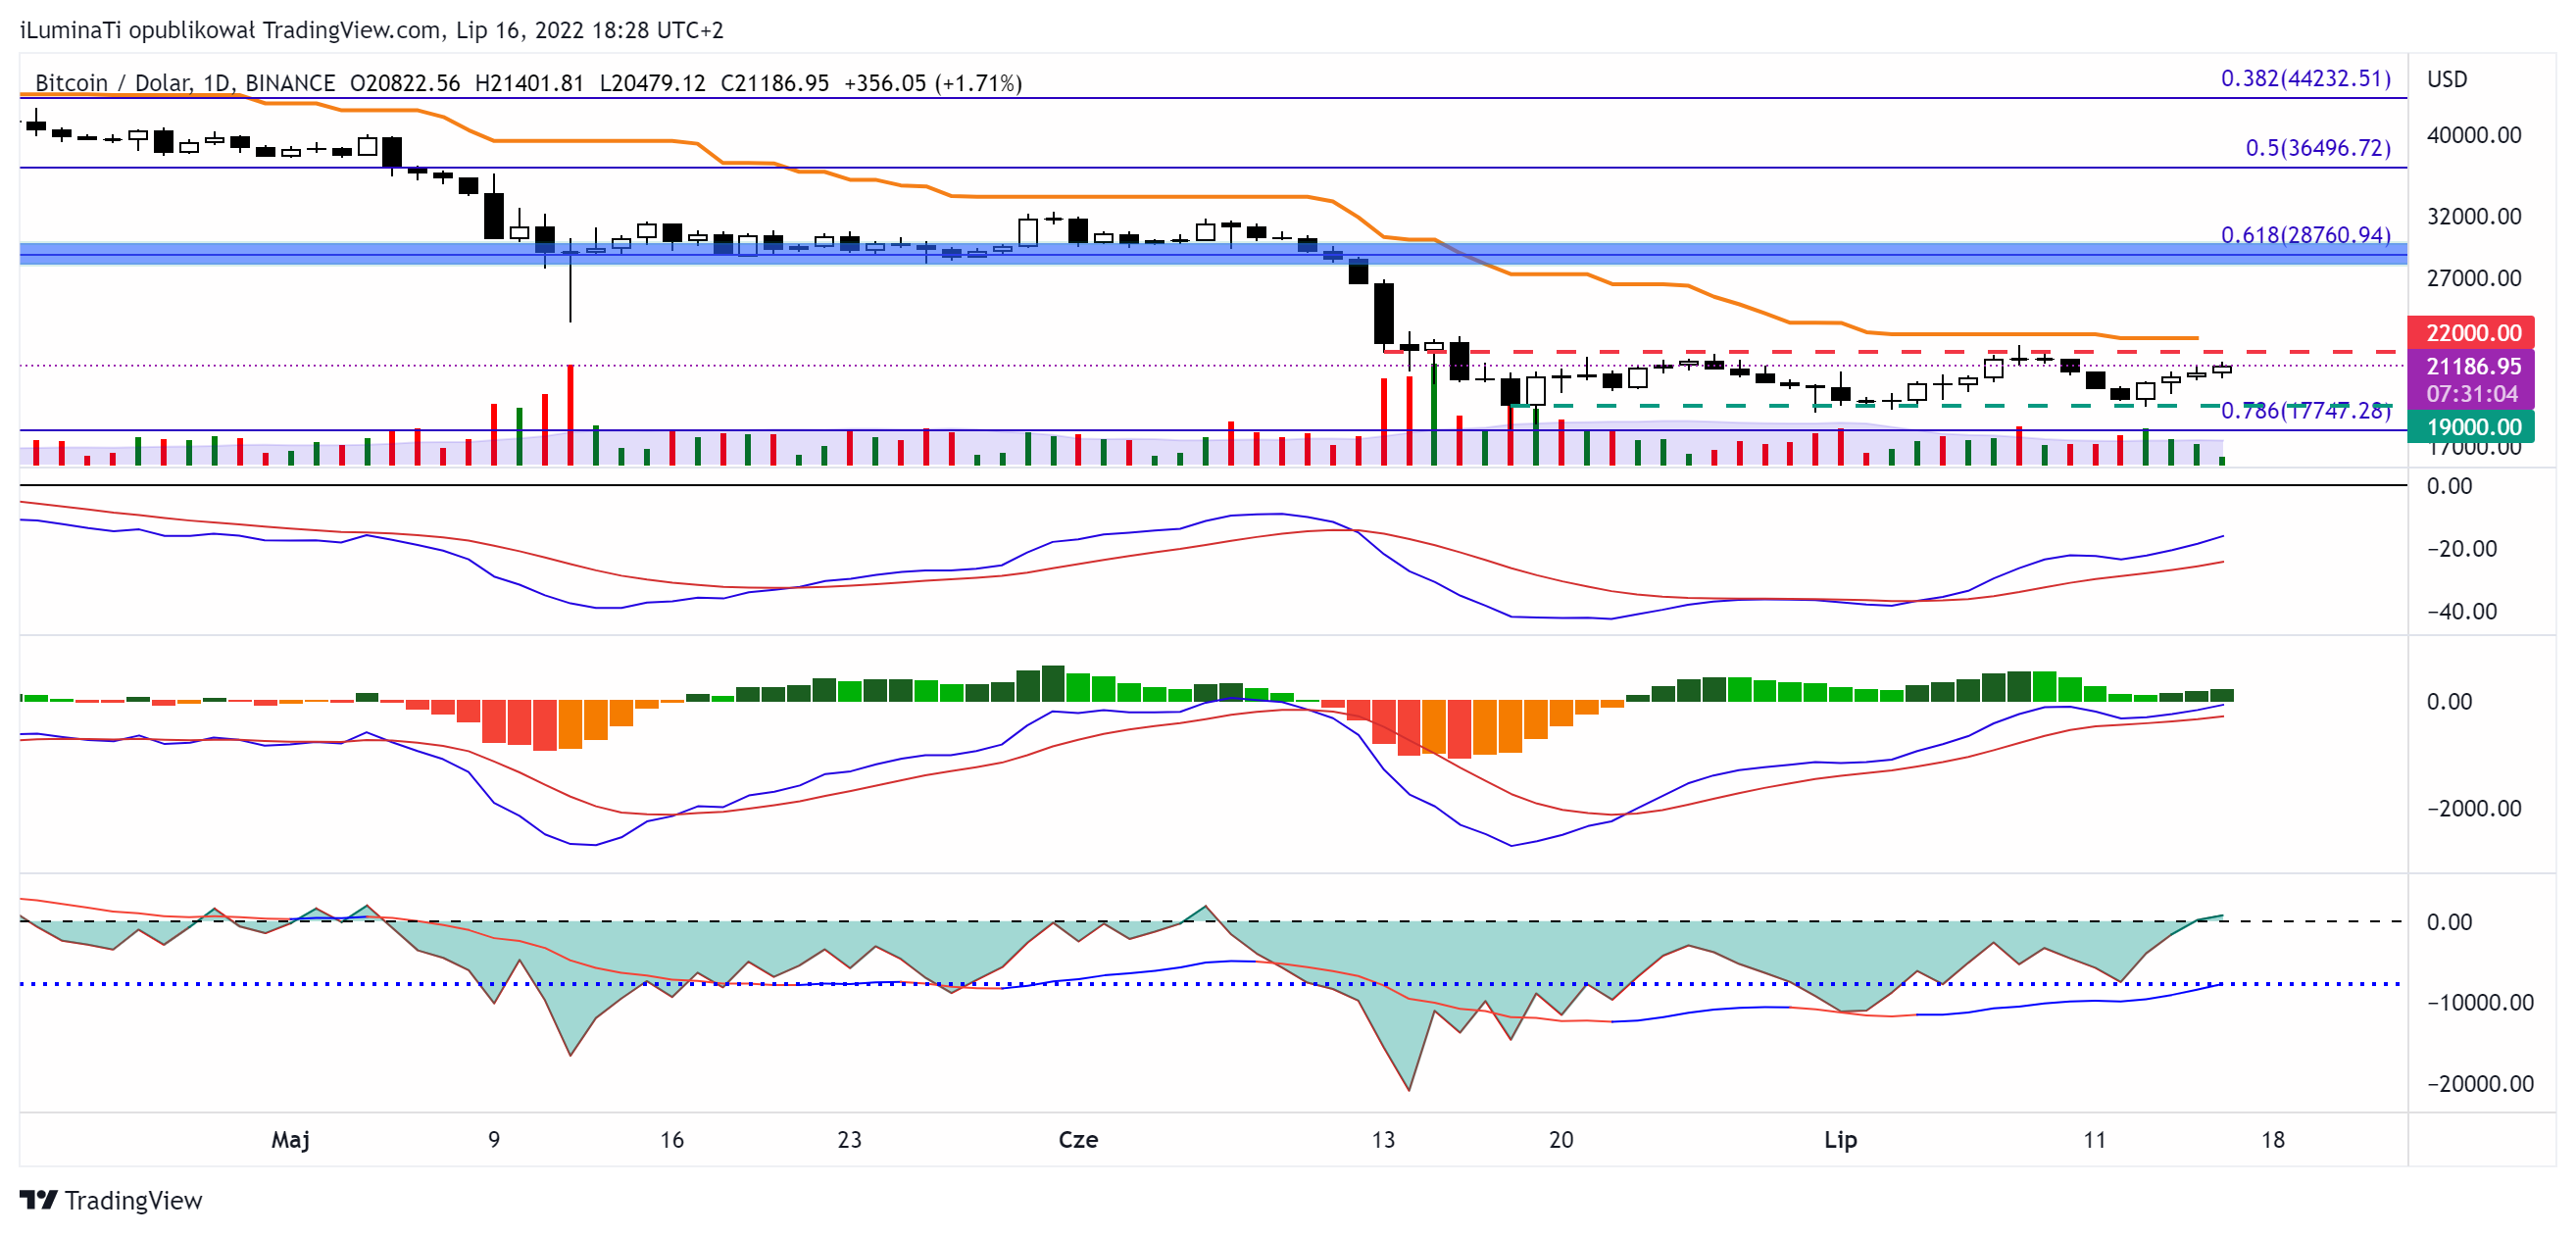Click the -40.00 oscillator axis value

[2461, 612]
